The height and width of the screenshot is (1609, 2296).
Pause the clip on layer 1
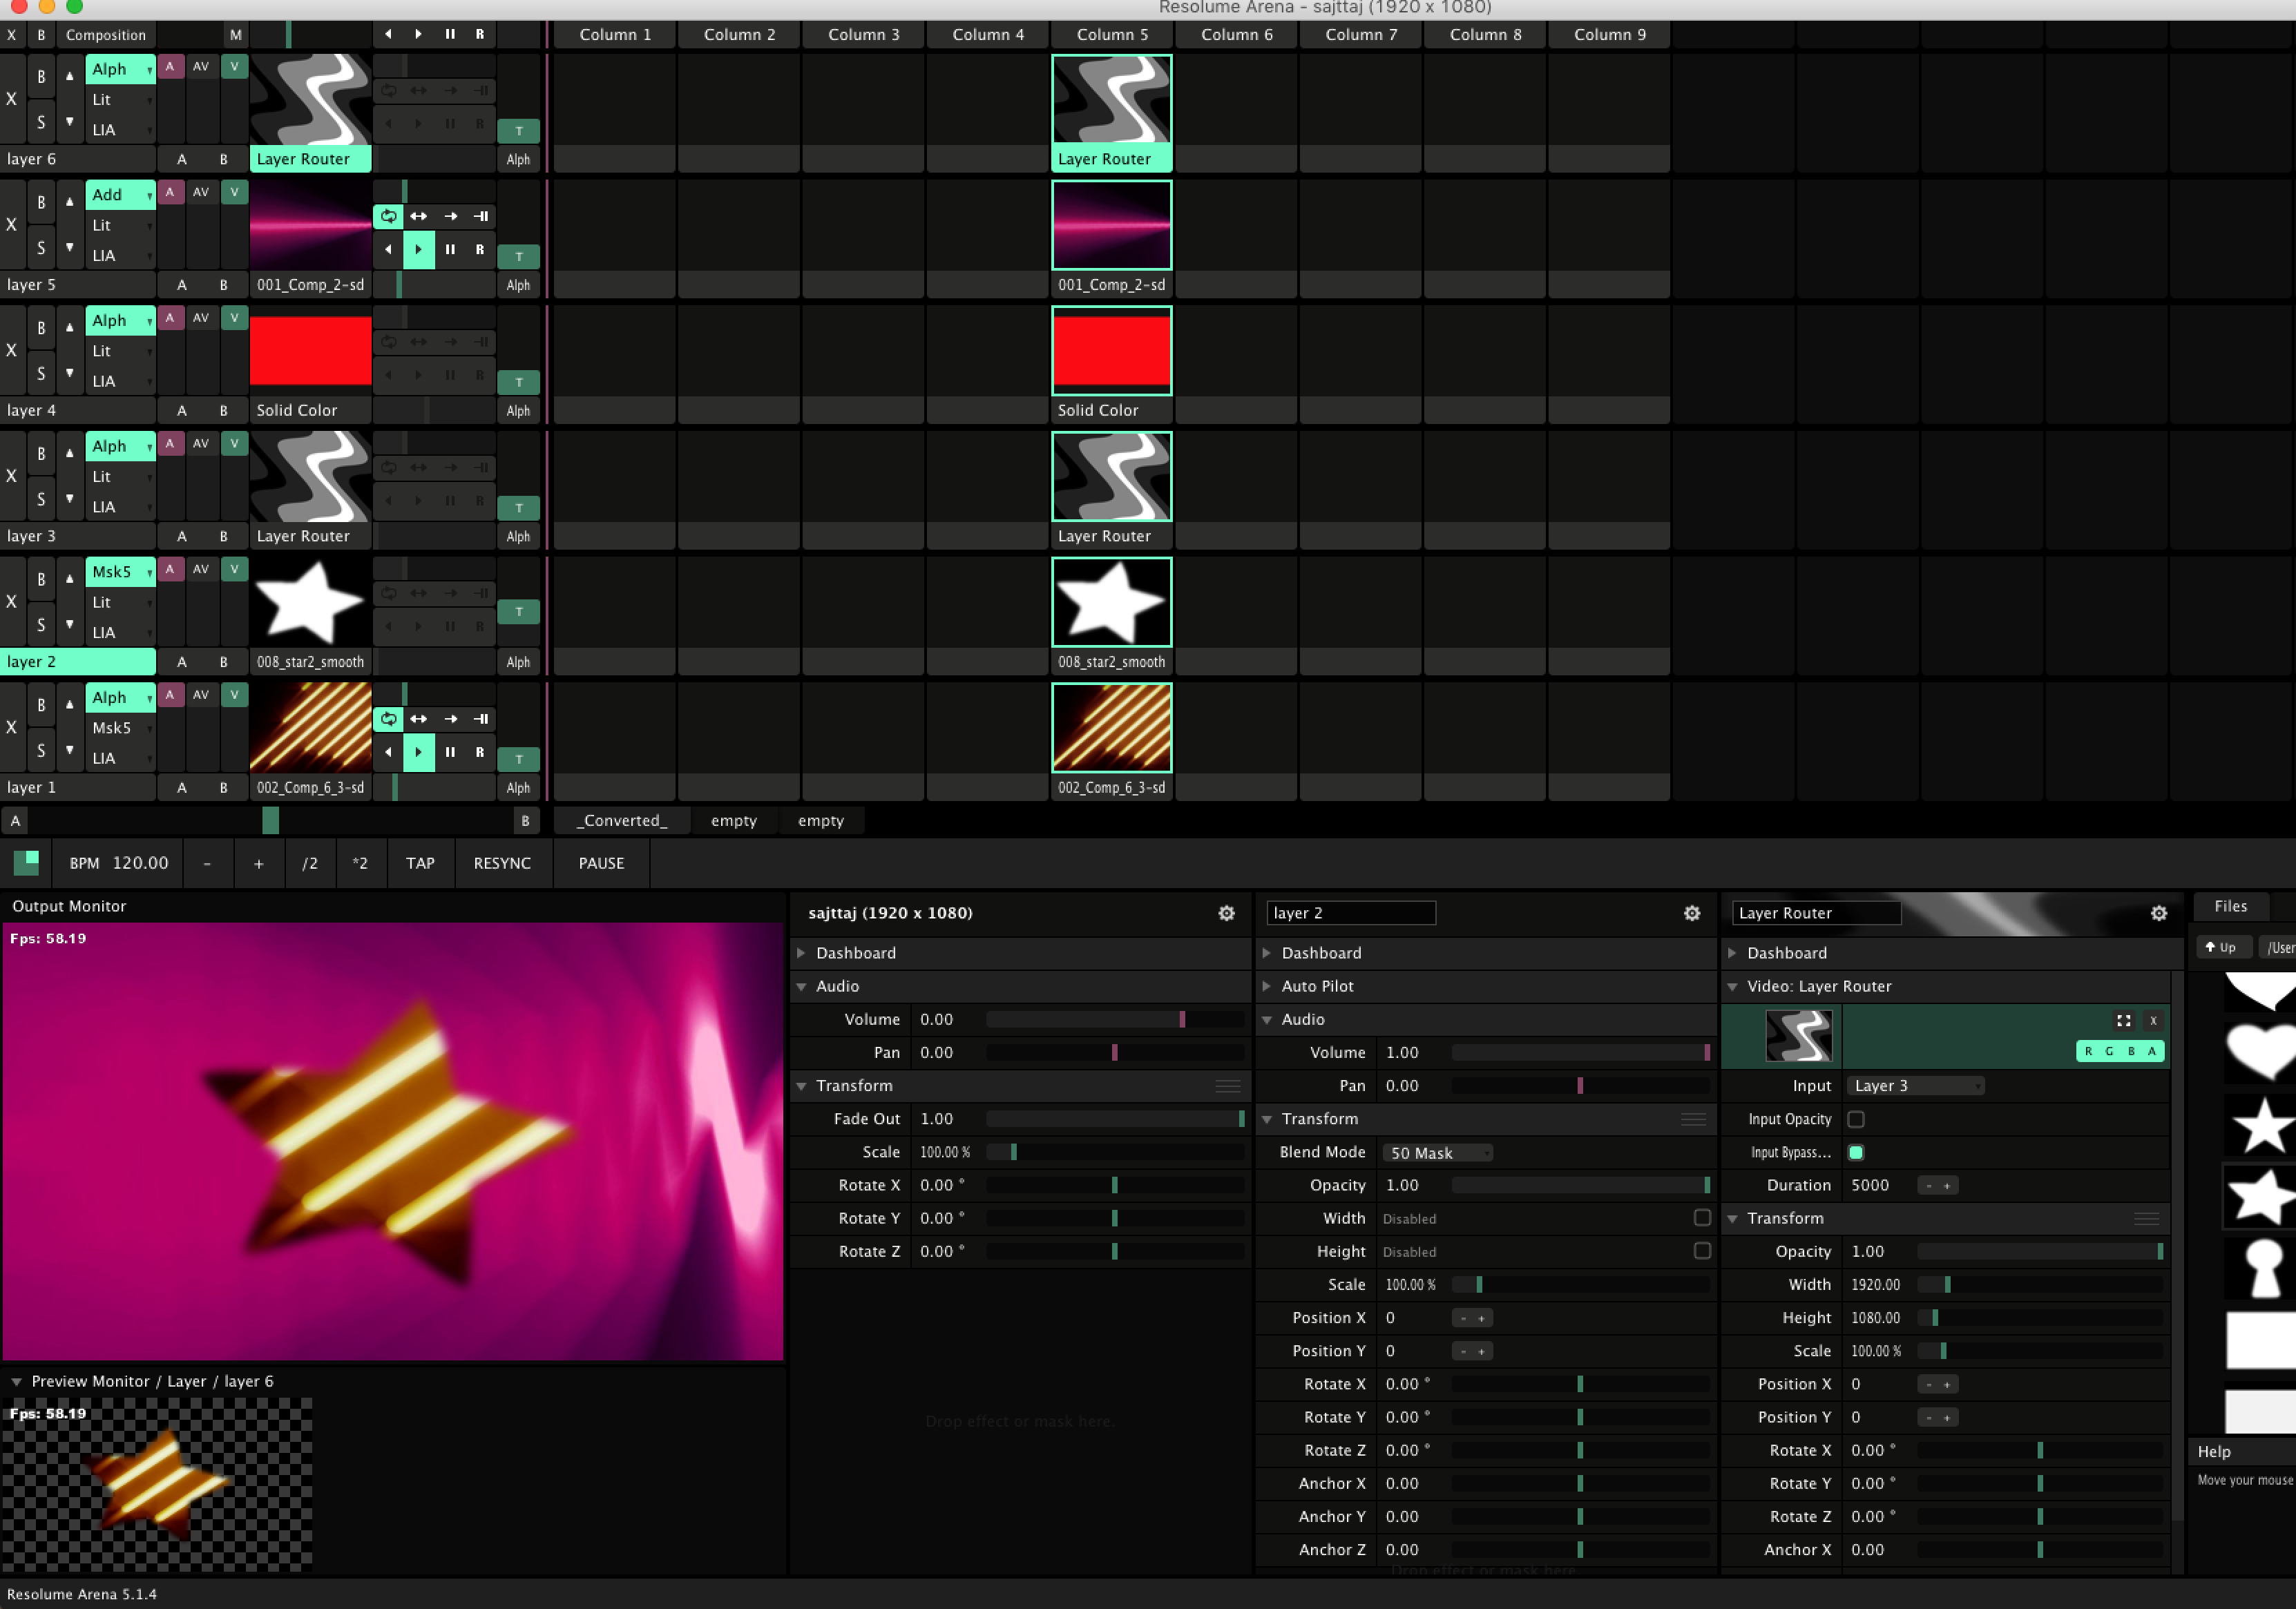[450, 752]
